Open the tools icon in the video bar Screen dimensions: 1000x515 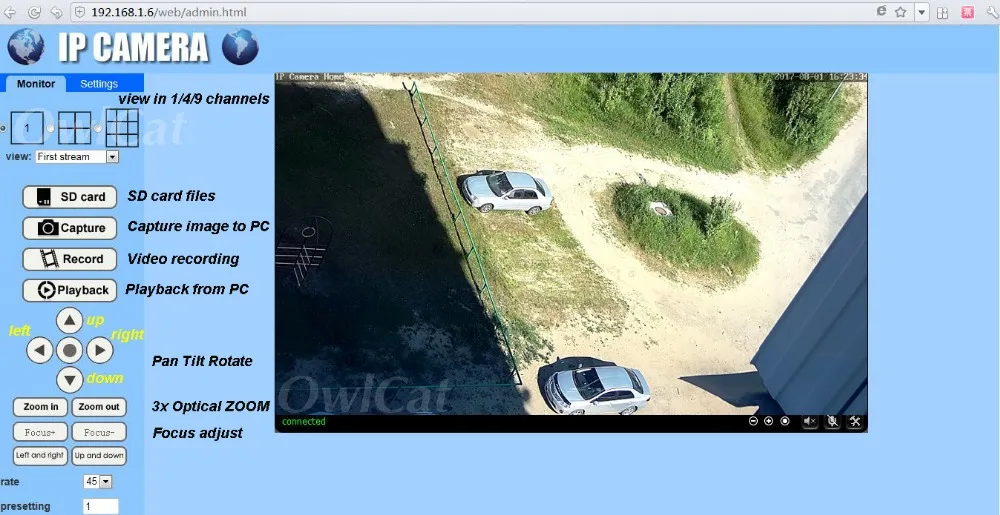tap(855, 421)
